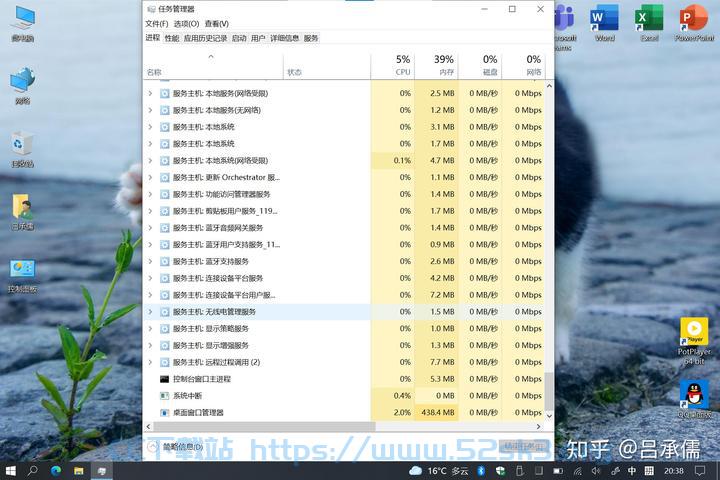The width and height of the screenshot is (720, 480).
Task: Select the 吕承儒 user folder desktop icon
Action: [x=23, y=212]
